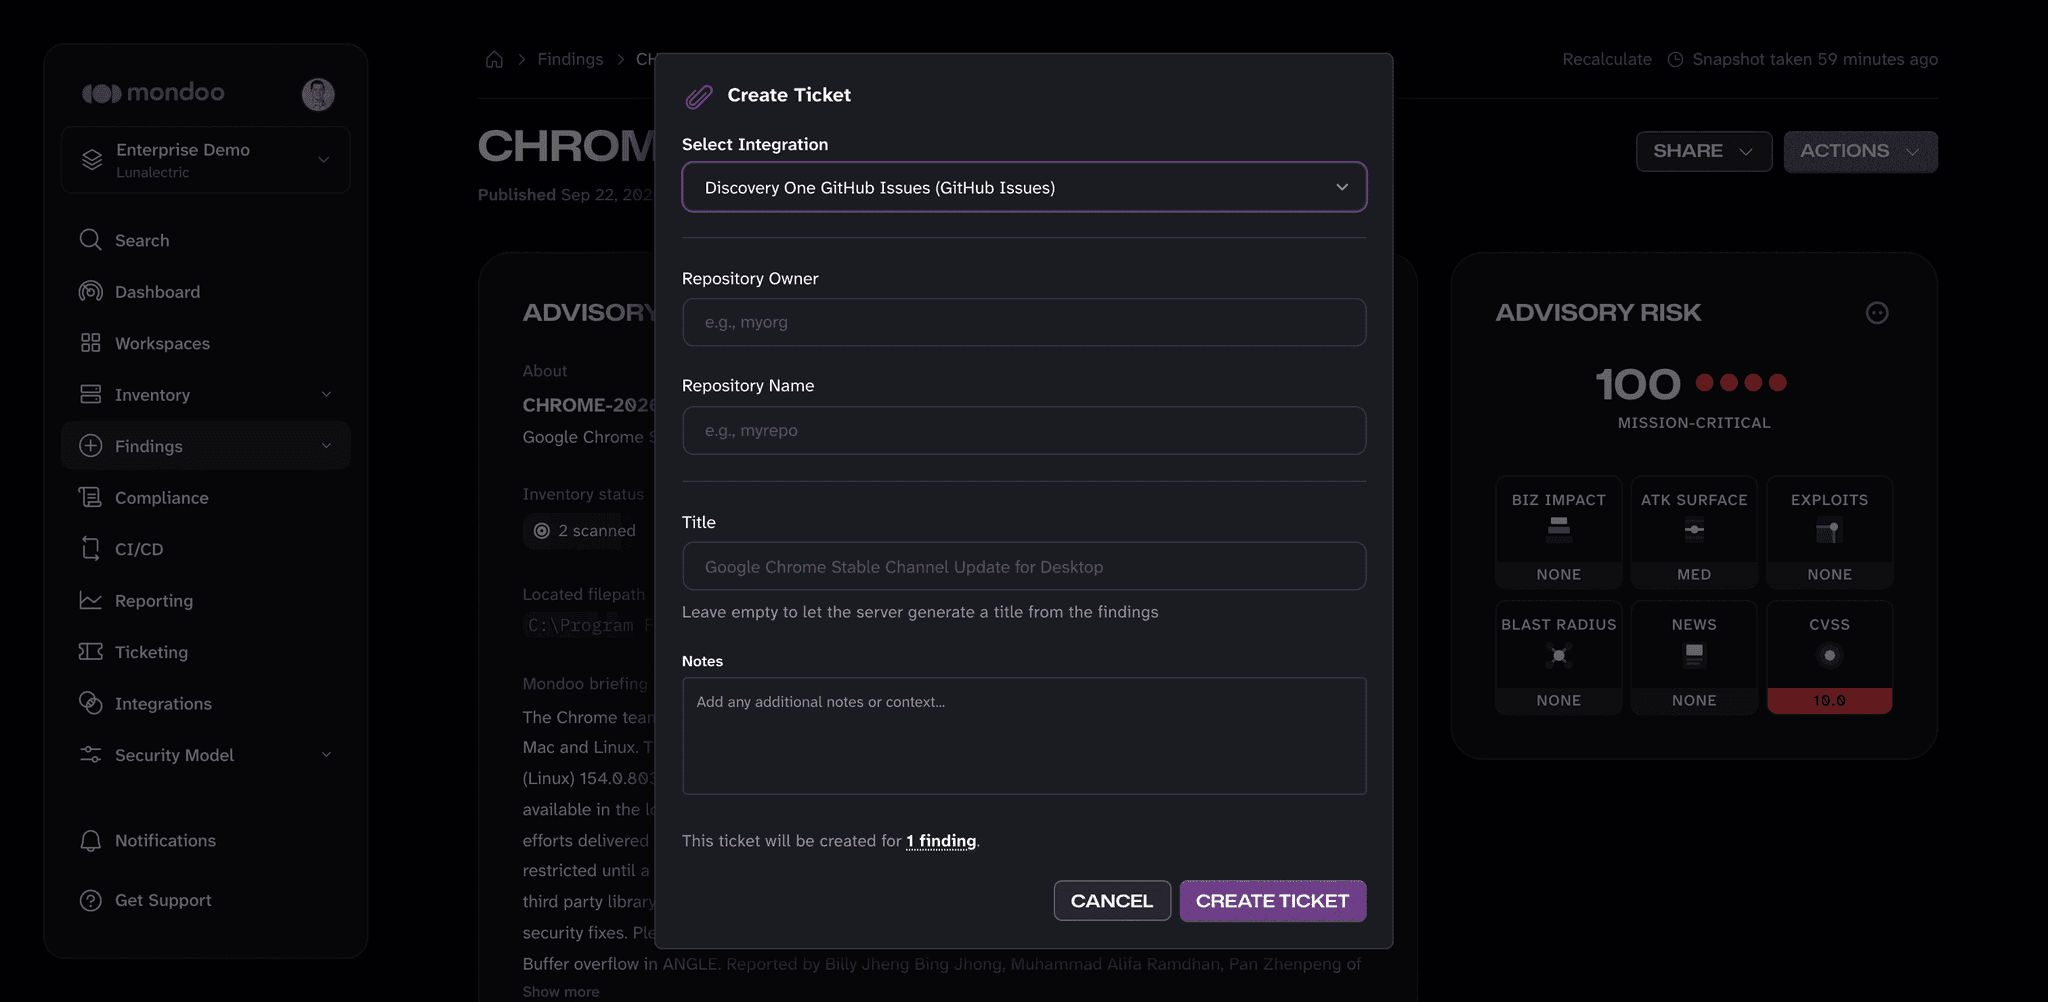Click the Enterprise Demo layers icon
This screenshot has width=2048, height=1002.
(92, 160)
